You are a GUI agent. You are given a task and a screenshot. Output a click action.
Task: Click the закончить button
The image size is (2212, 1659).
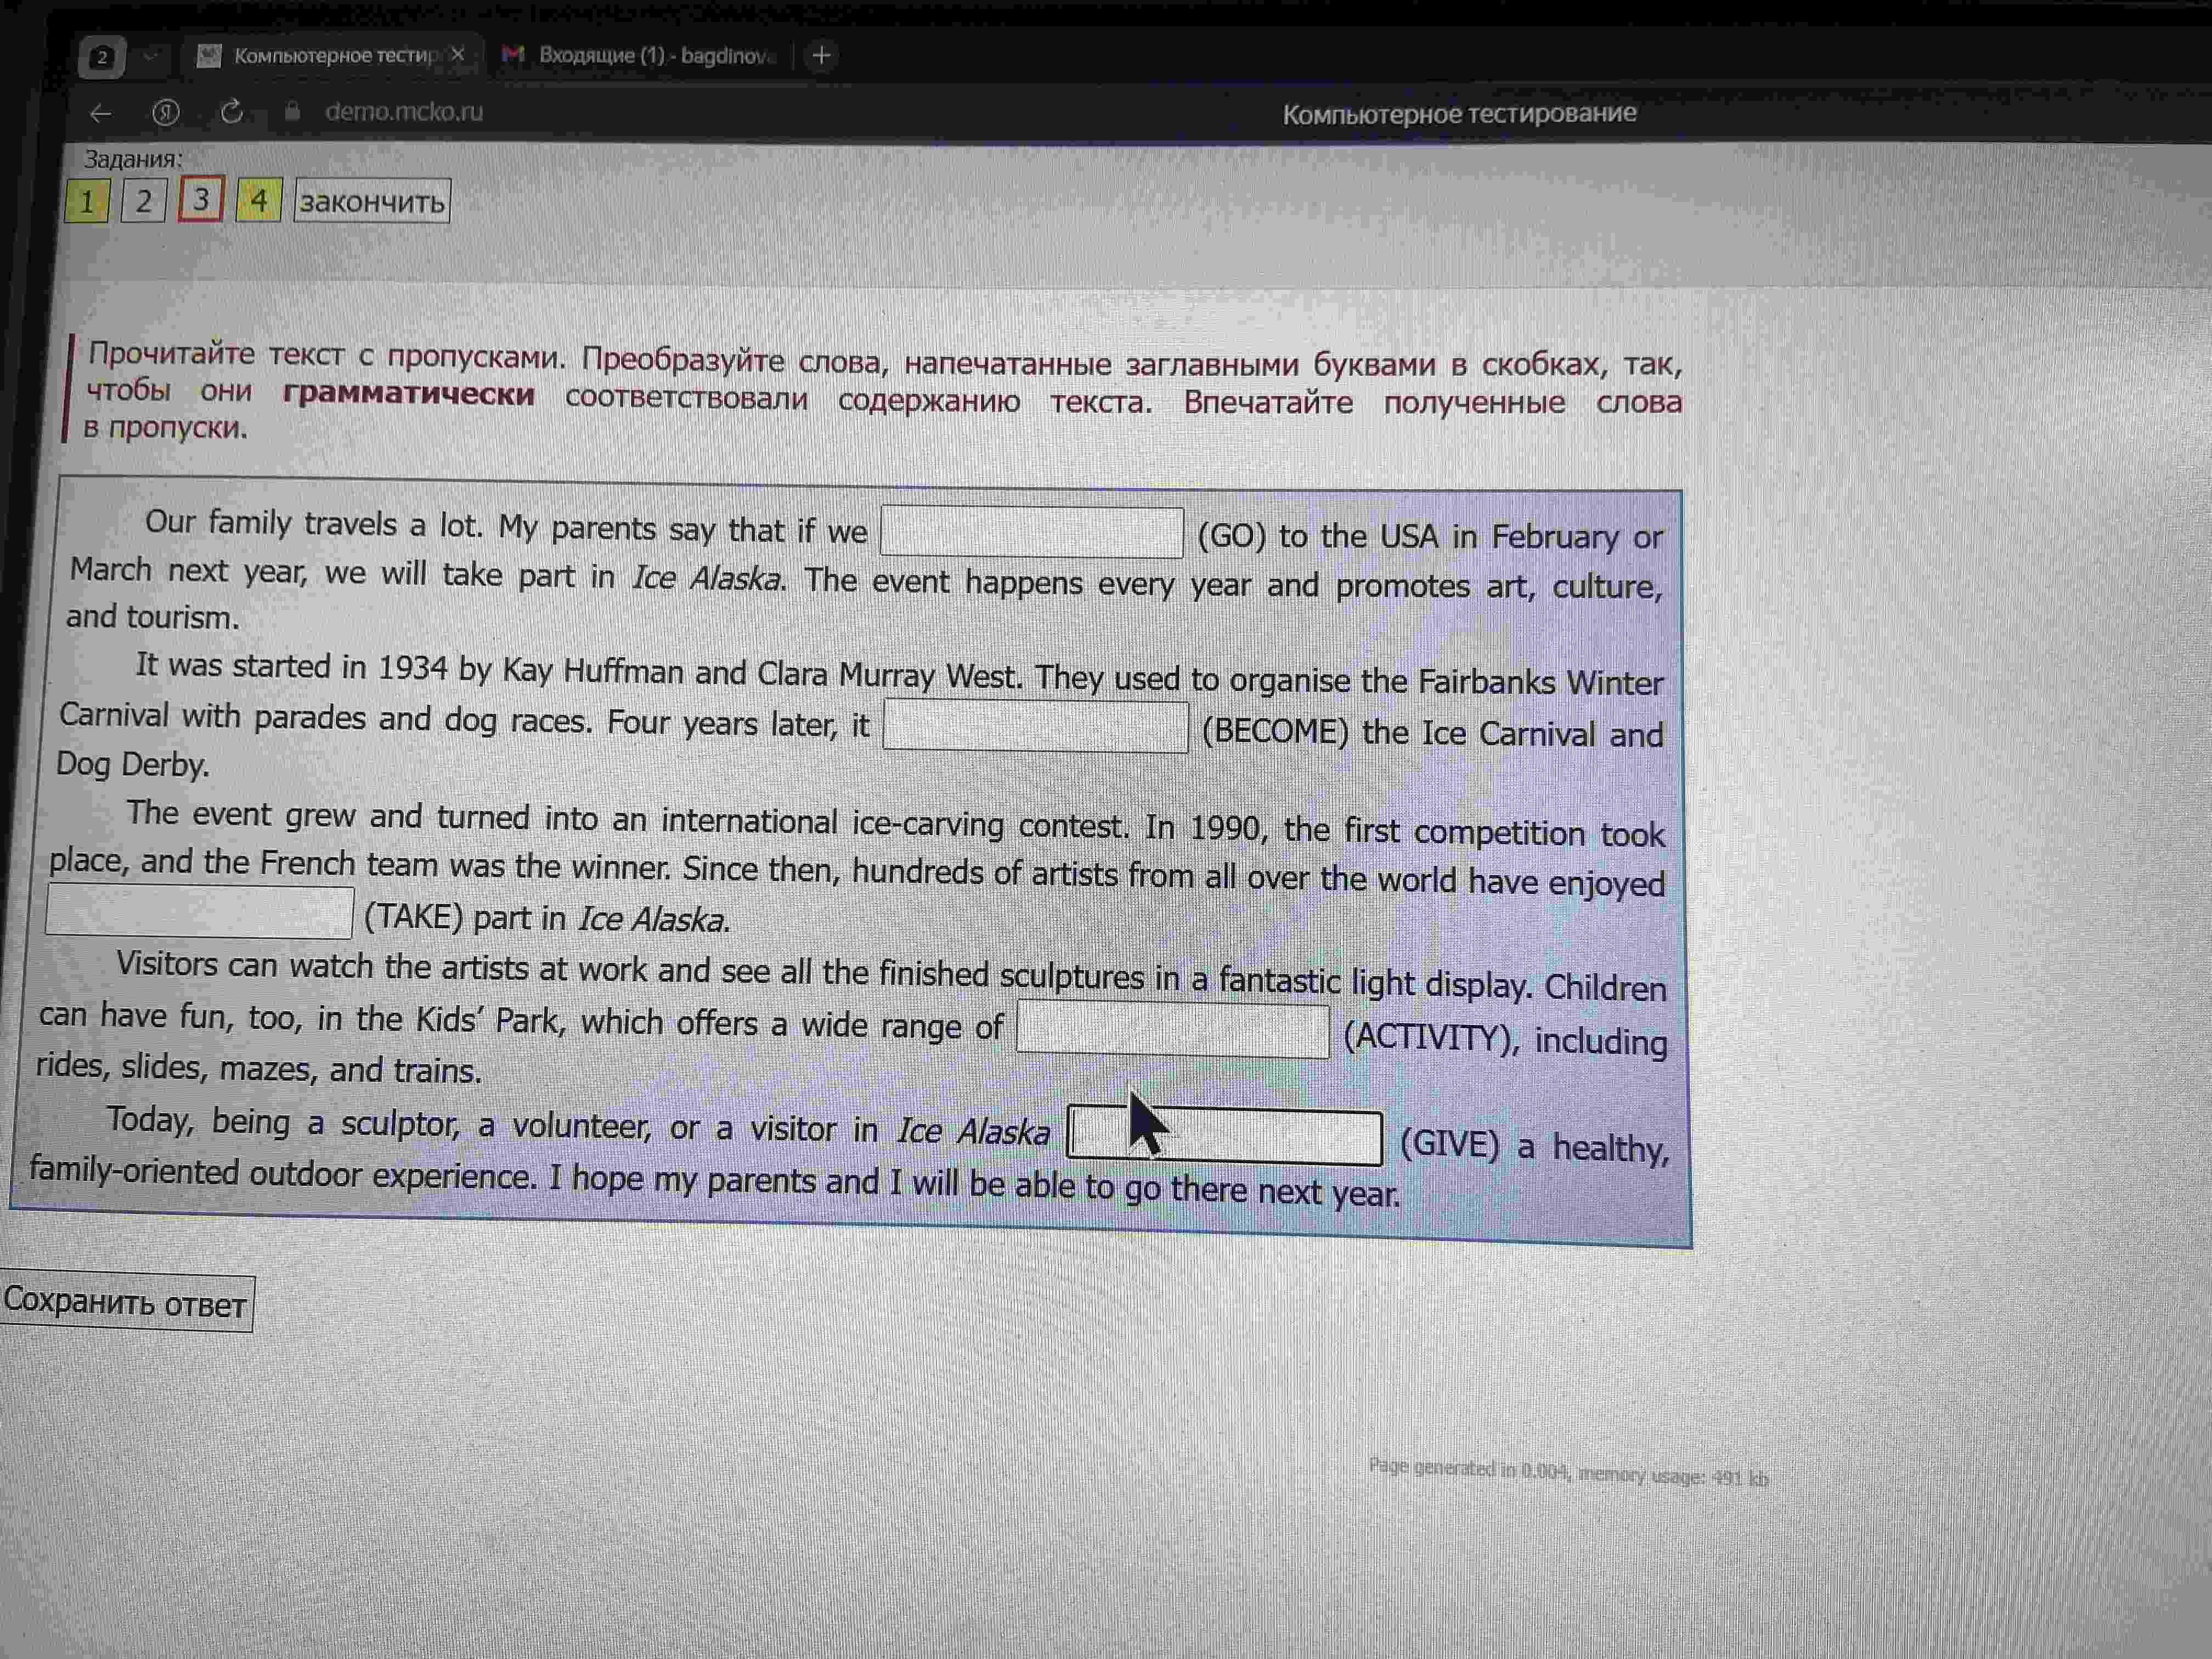372,201
